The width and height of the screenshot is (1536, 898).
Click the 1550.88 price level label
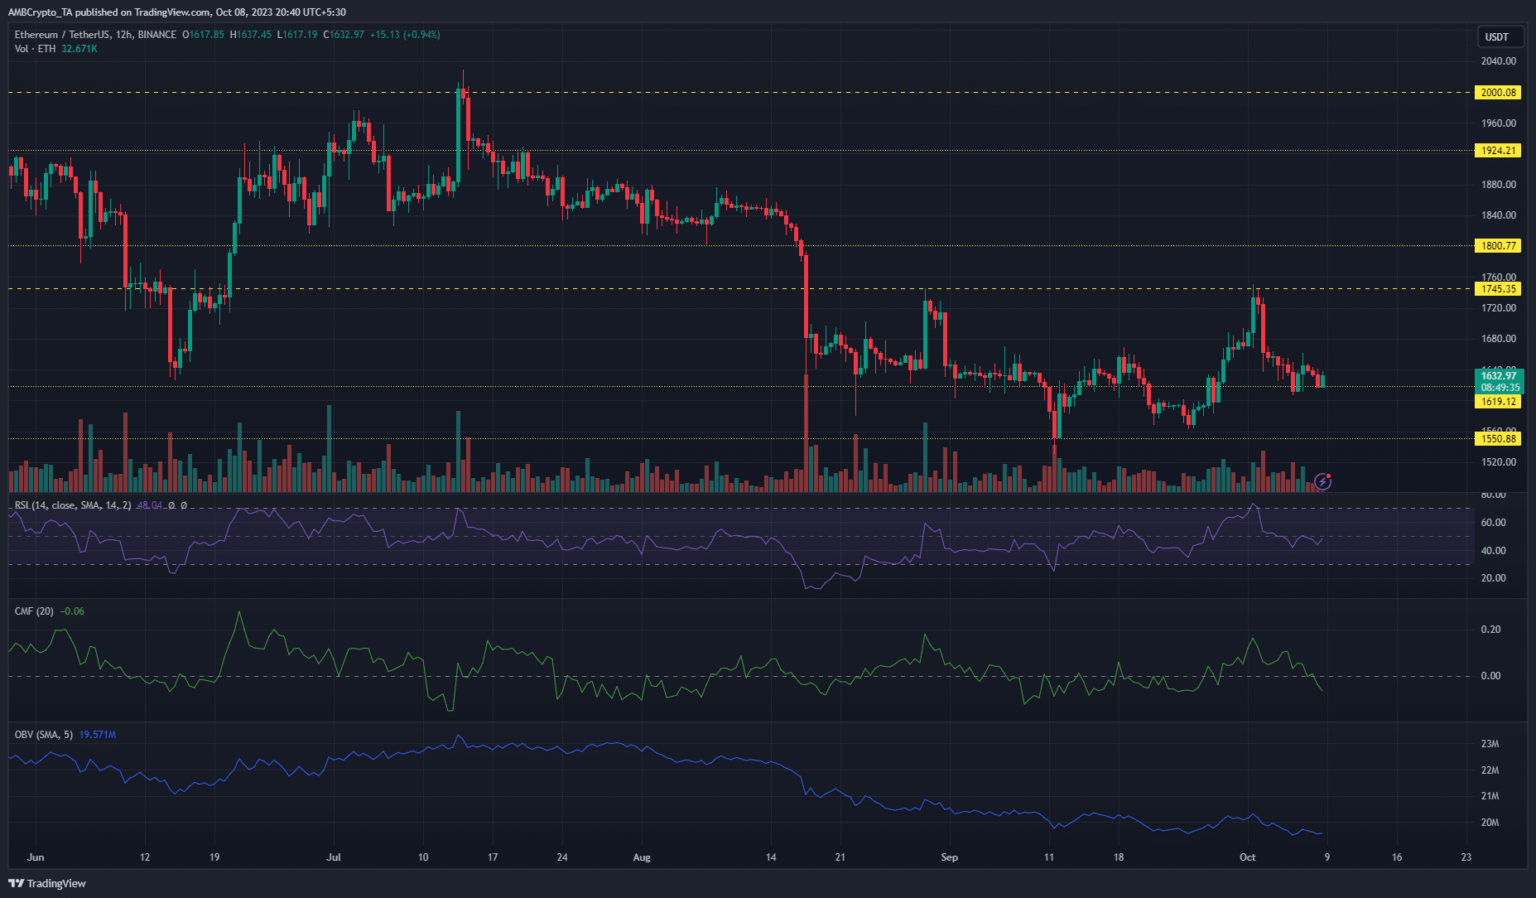pyautogui.click(x=1498, y=439)
